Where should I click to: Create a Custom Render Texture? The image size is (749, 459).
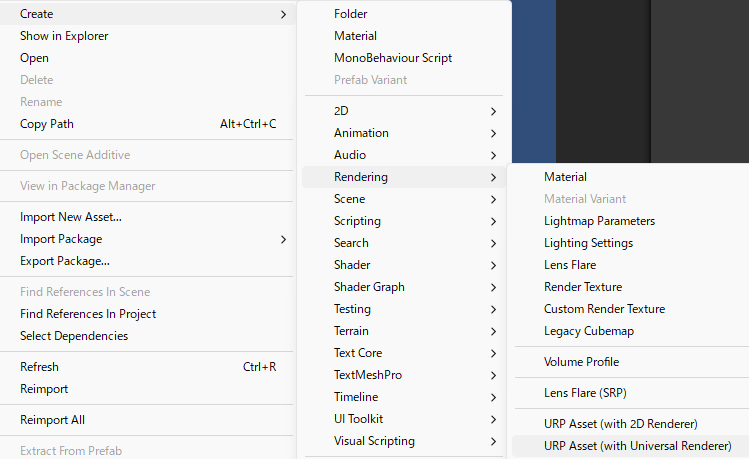click(603, 309)
